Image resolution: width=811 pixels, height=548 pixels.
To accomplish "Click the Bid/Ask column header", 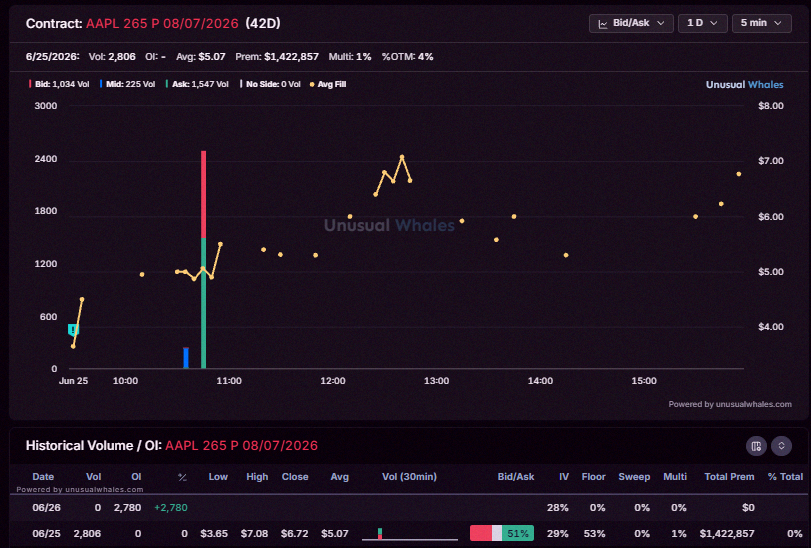I will coord(516,477).
